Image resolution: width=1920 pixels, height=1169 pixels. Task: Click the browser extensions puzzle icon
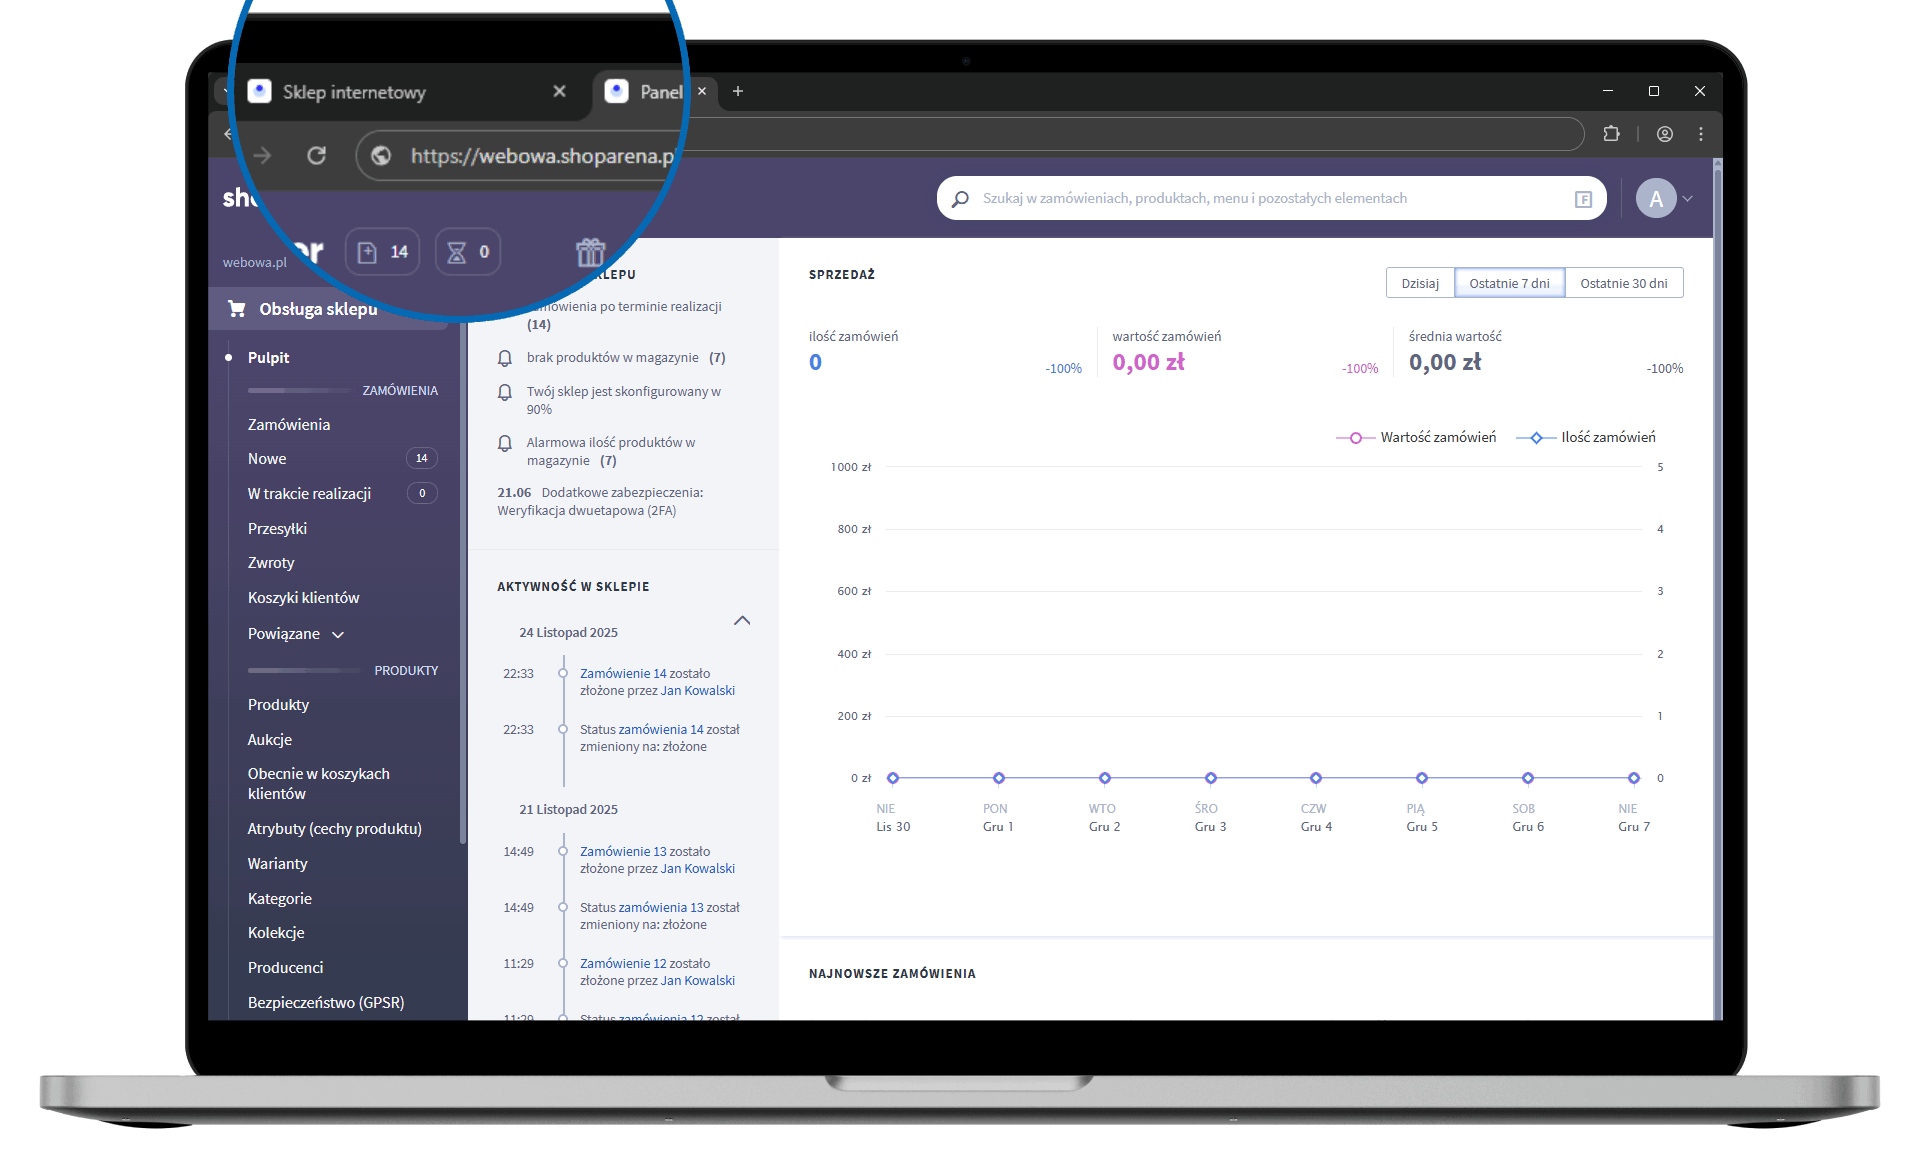point(1611,133)
